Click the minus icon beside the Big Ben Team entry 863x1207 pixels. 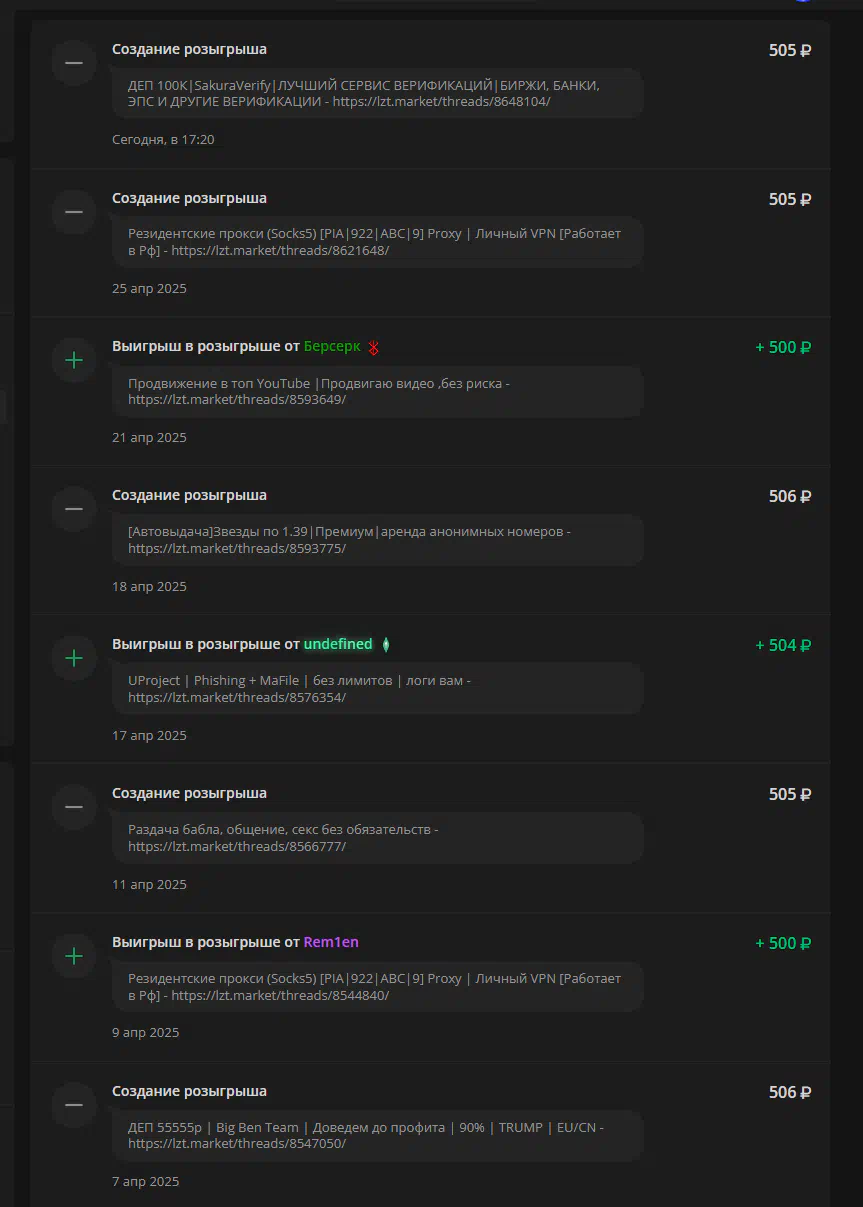point(74,1105)
